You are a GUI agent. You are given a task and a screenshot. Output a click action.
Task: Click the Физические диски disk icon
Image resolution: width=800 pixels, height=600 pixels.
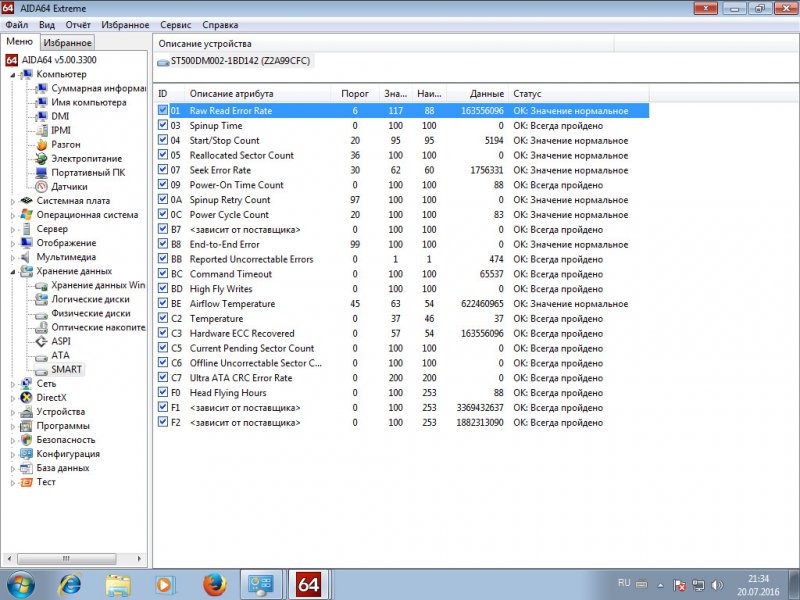42,312
